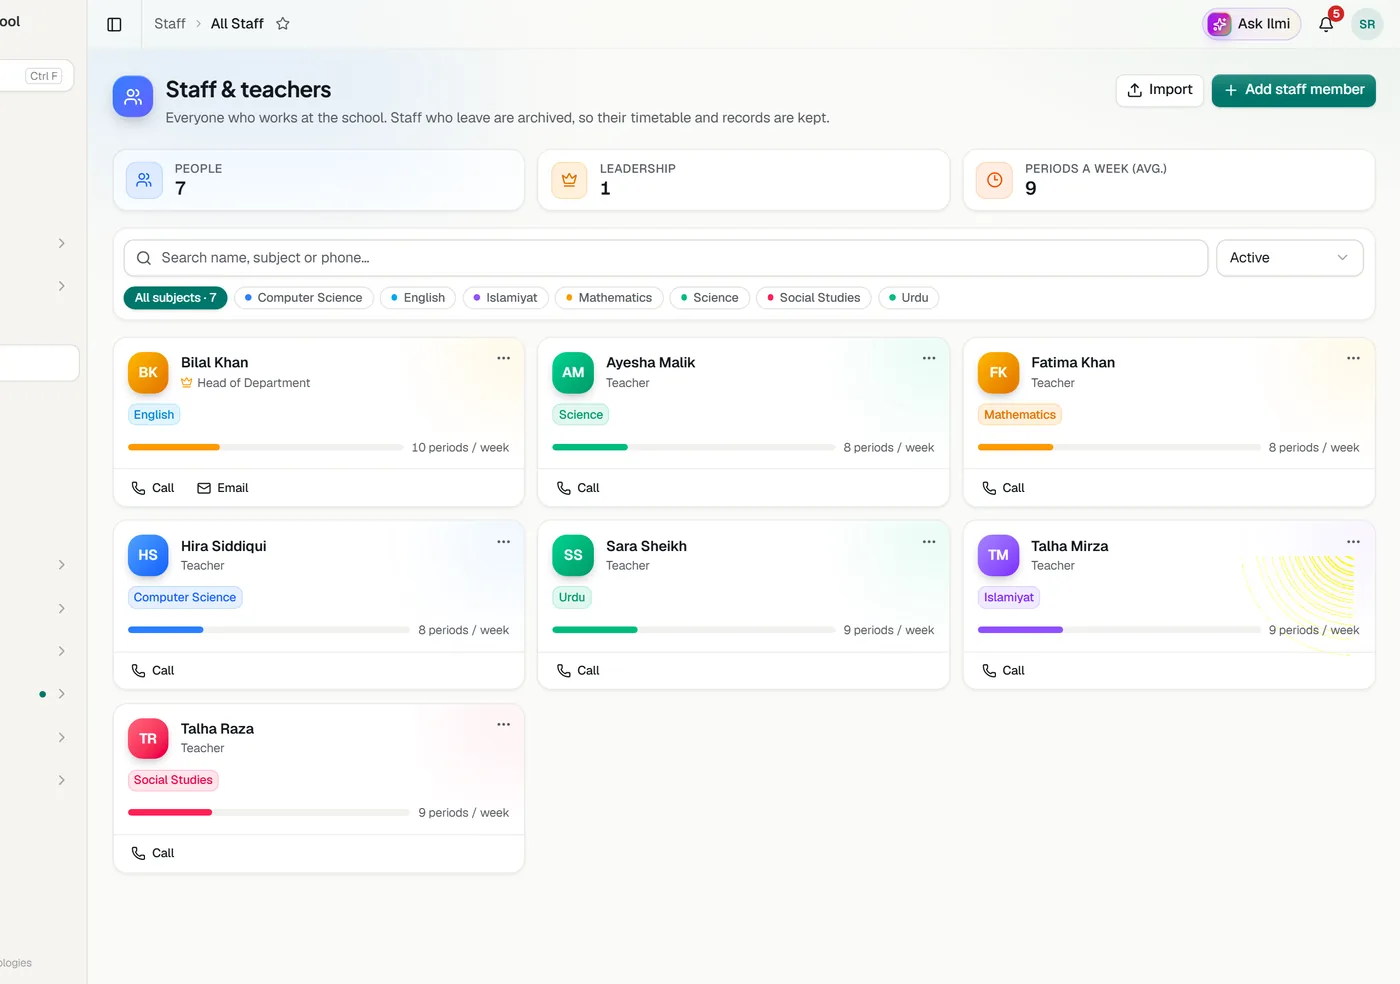Click the BK avatar of Bilal Khan
Screen dimensions: 1400x984
tap(148, 372)
